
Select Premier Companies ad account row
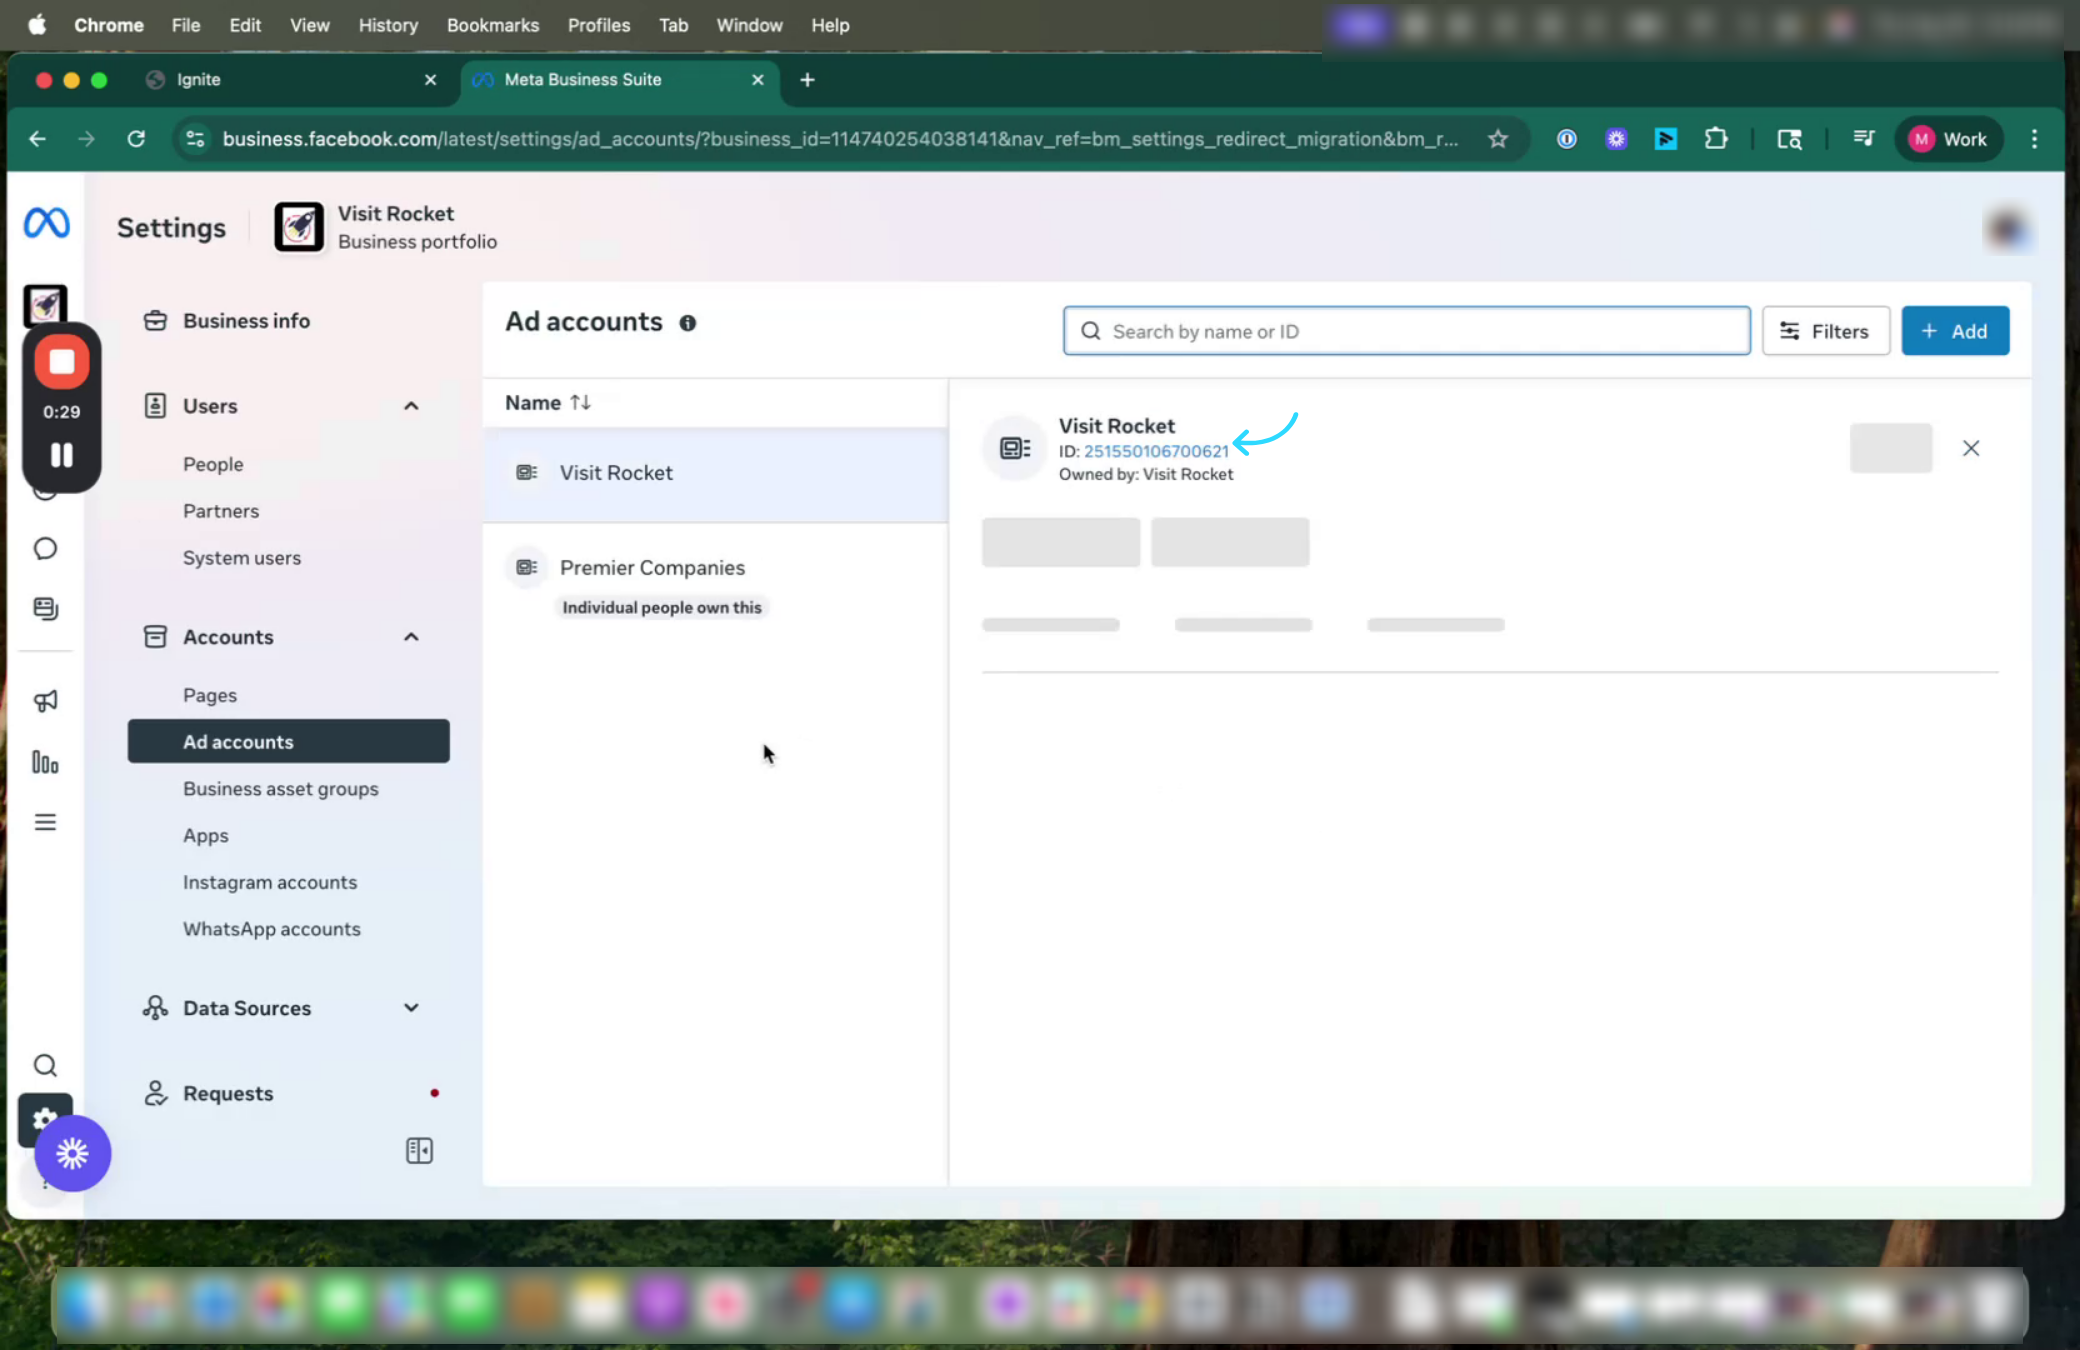pyautogui.click(x=715, y=584)
